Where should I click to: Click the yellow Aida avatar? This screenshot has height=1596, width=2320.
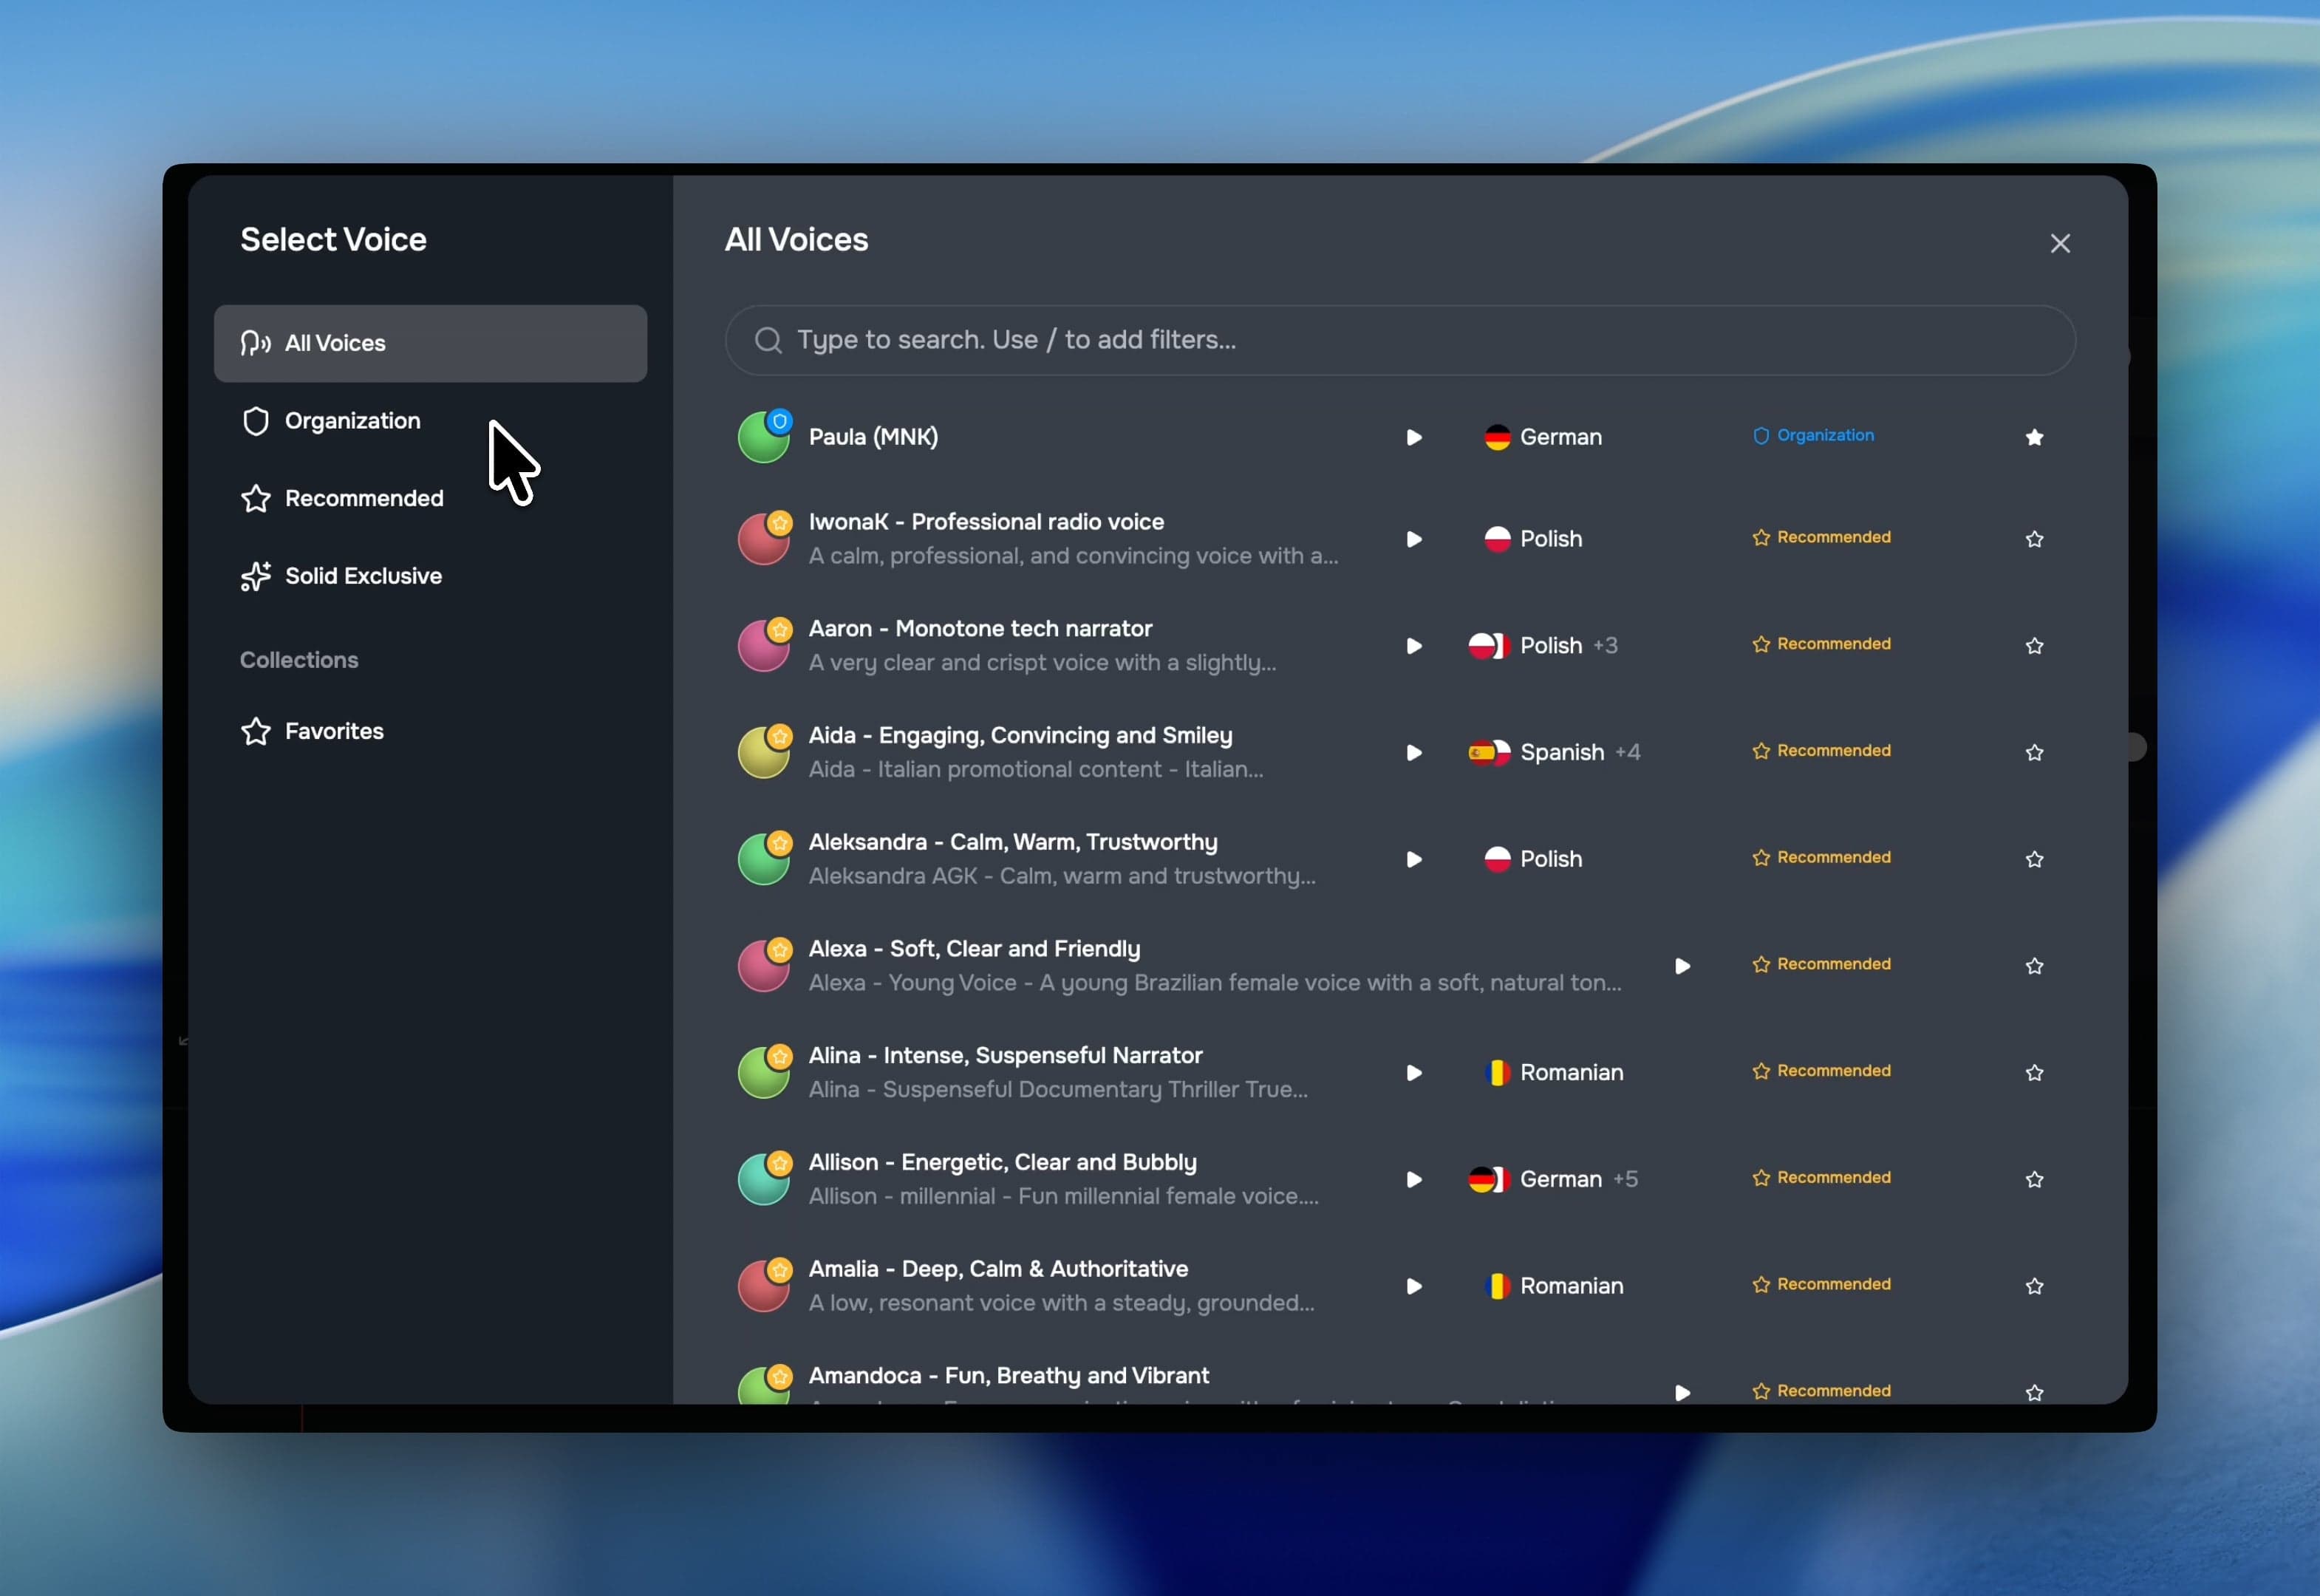764,753
